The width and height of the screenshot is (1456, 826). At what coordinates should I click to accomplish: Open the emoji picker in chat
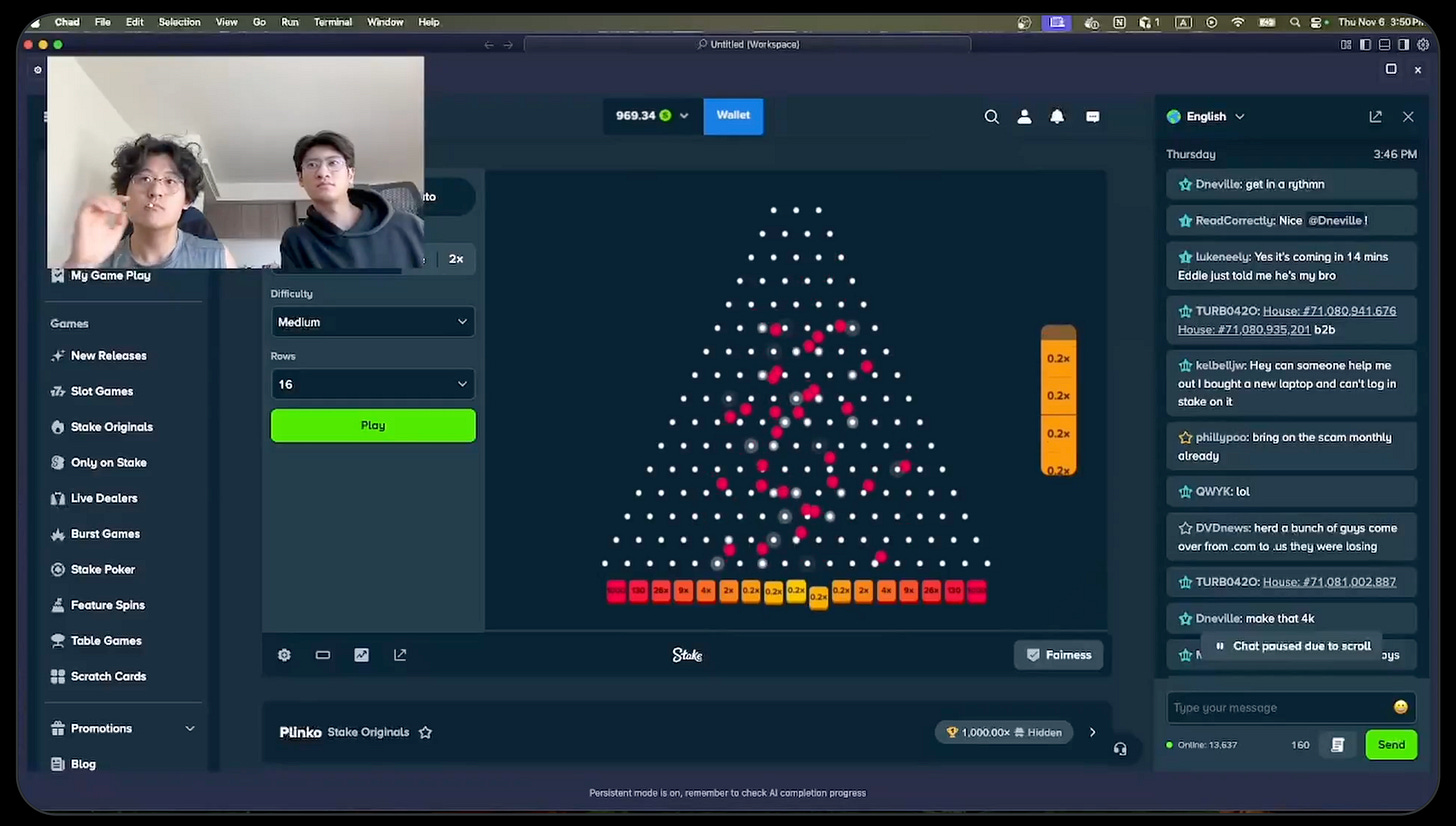(x=1400, y=707)
